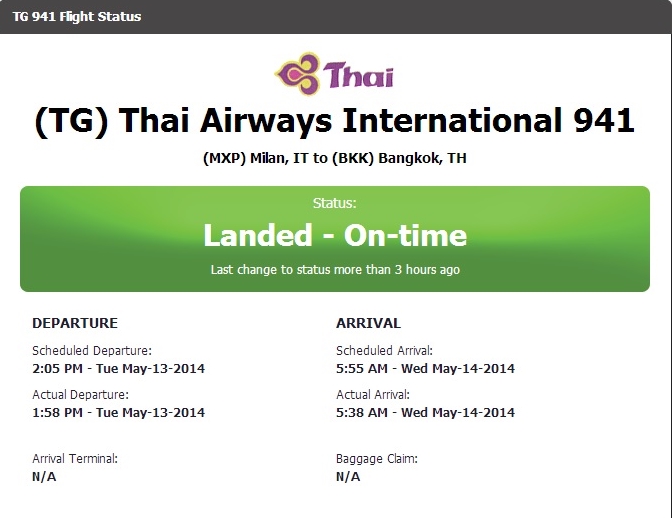This screenshot has width=672, height=518.
Task: Click the Actual Departure label
Action: pos(81,395)
